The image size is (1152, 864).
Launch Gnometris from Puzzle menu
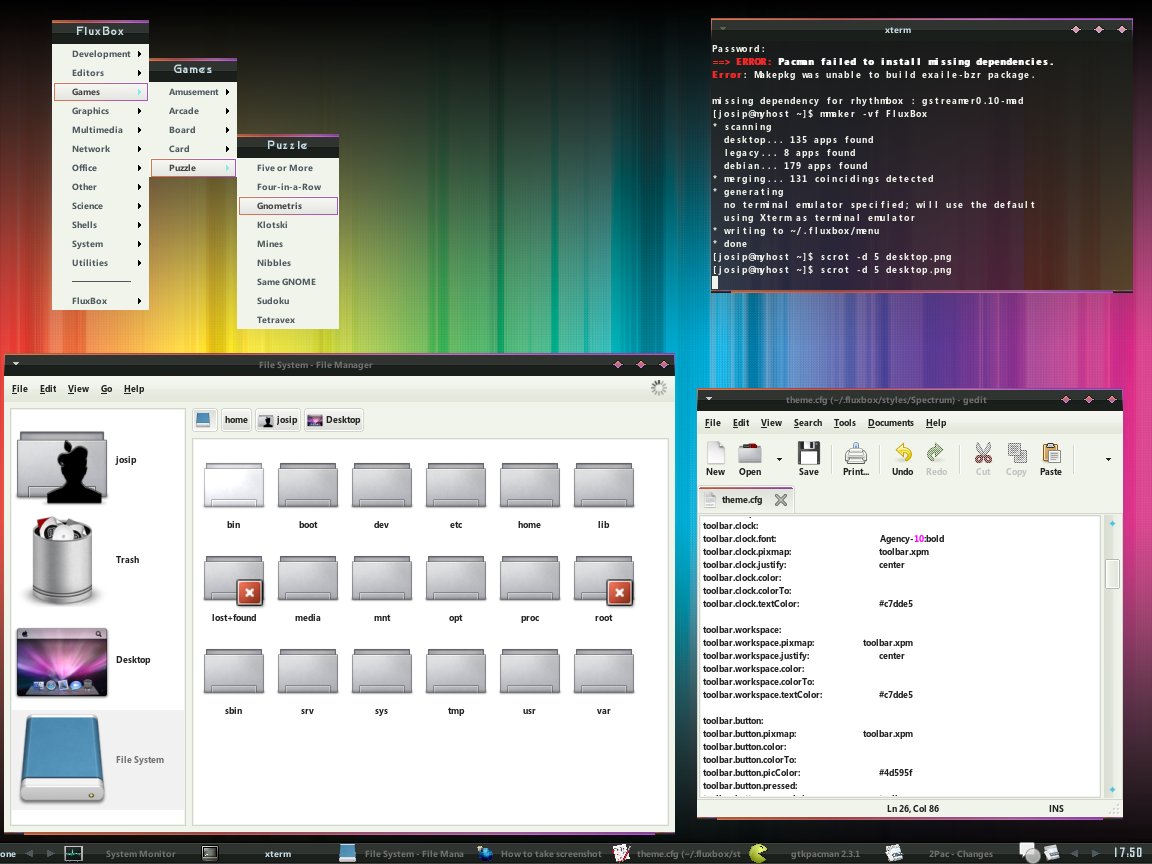tap(288, 206)
